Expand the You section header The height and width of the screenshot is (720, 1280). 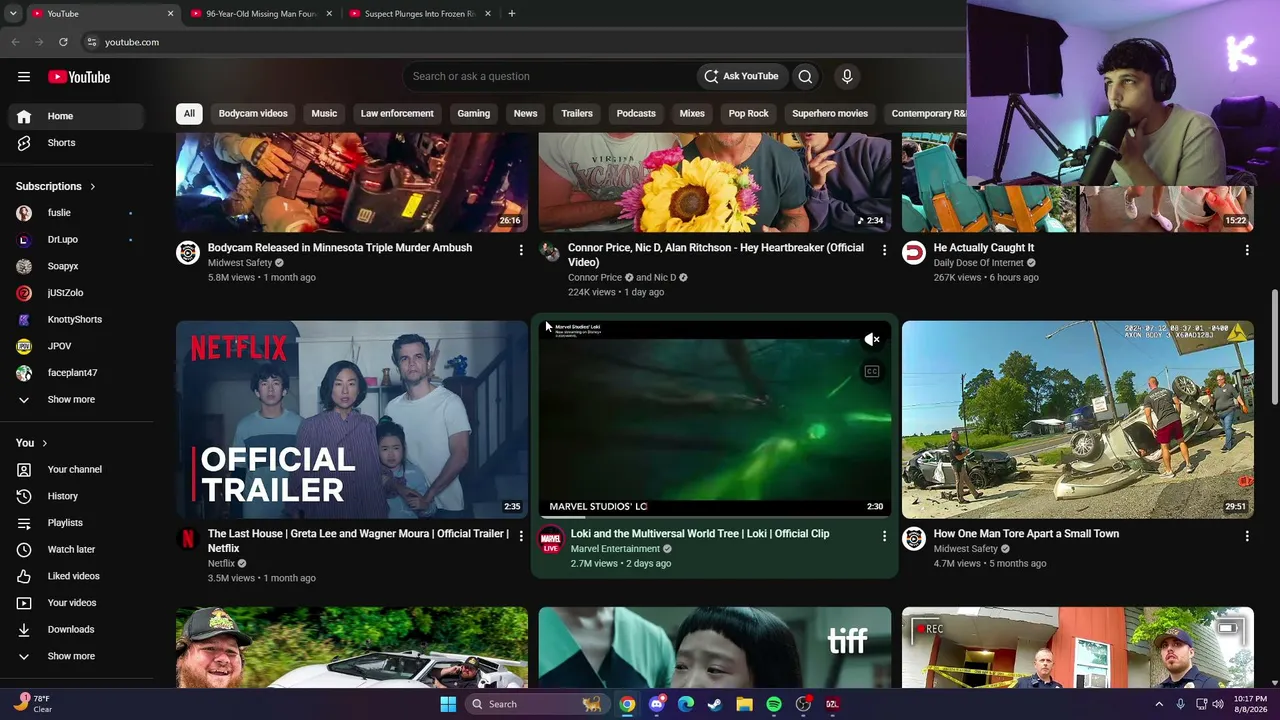(32, 443)
